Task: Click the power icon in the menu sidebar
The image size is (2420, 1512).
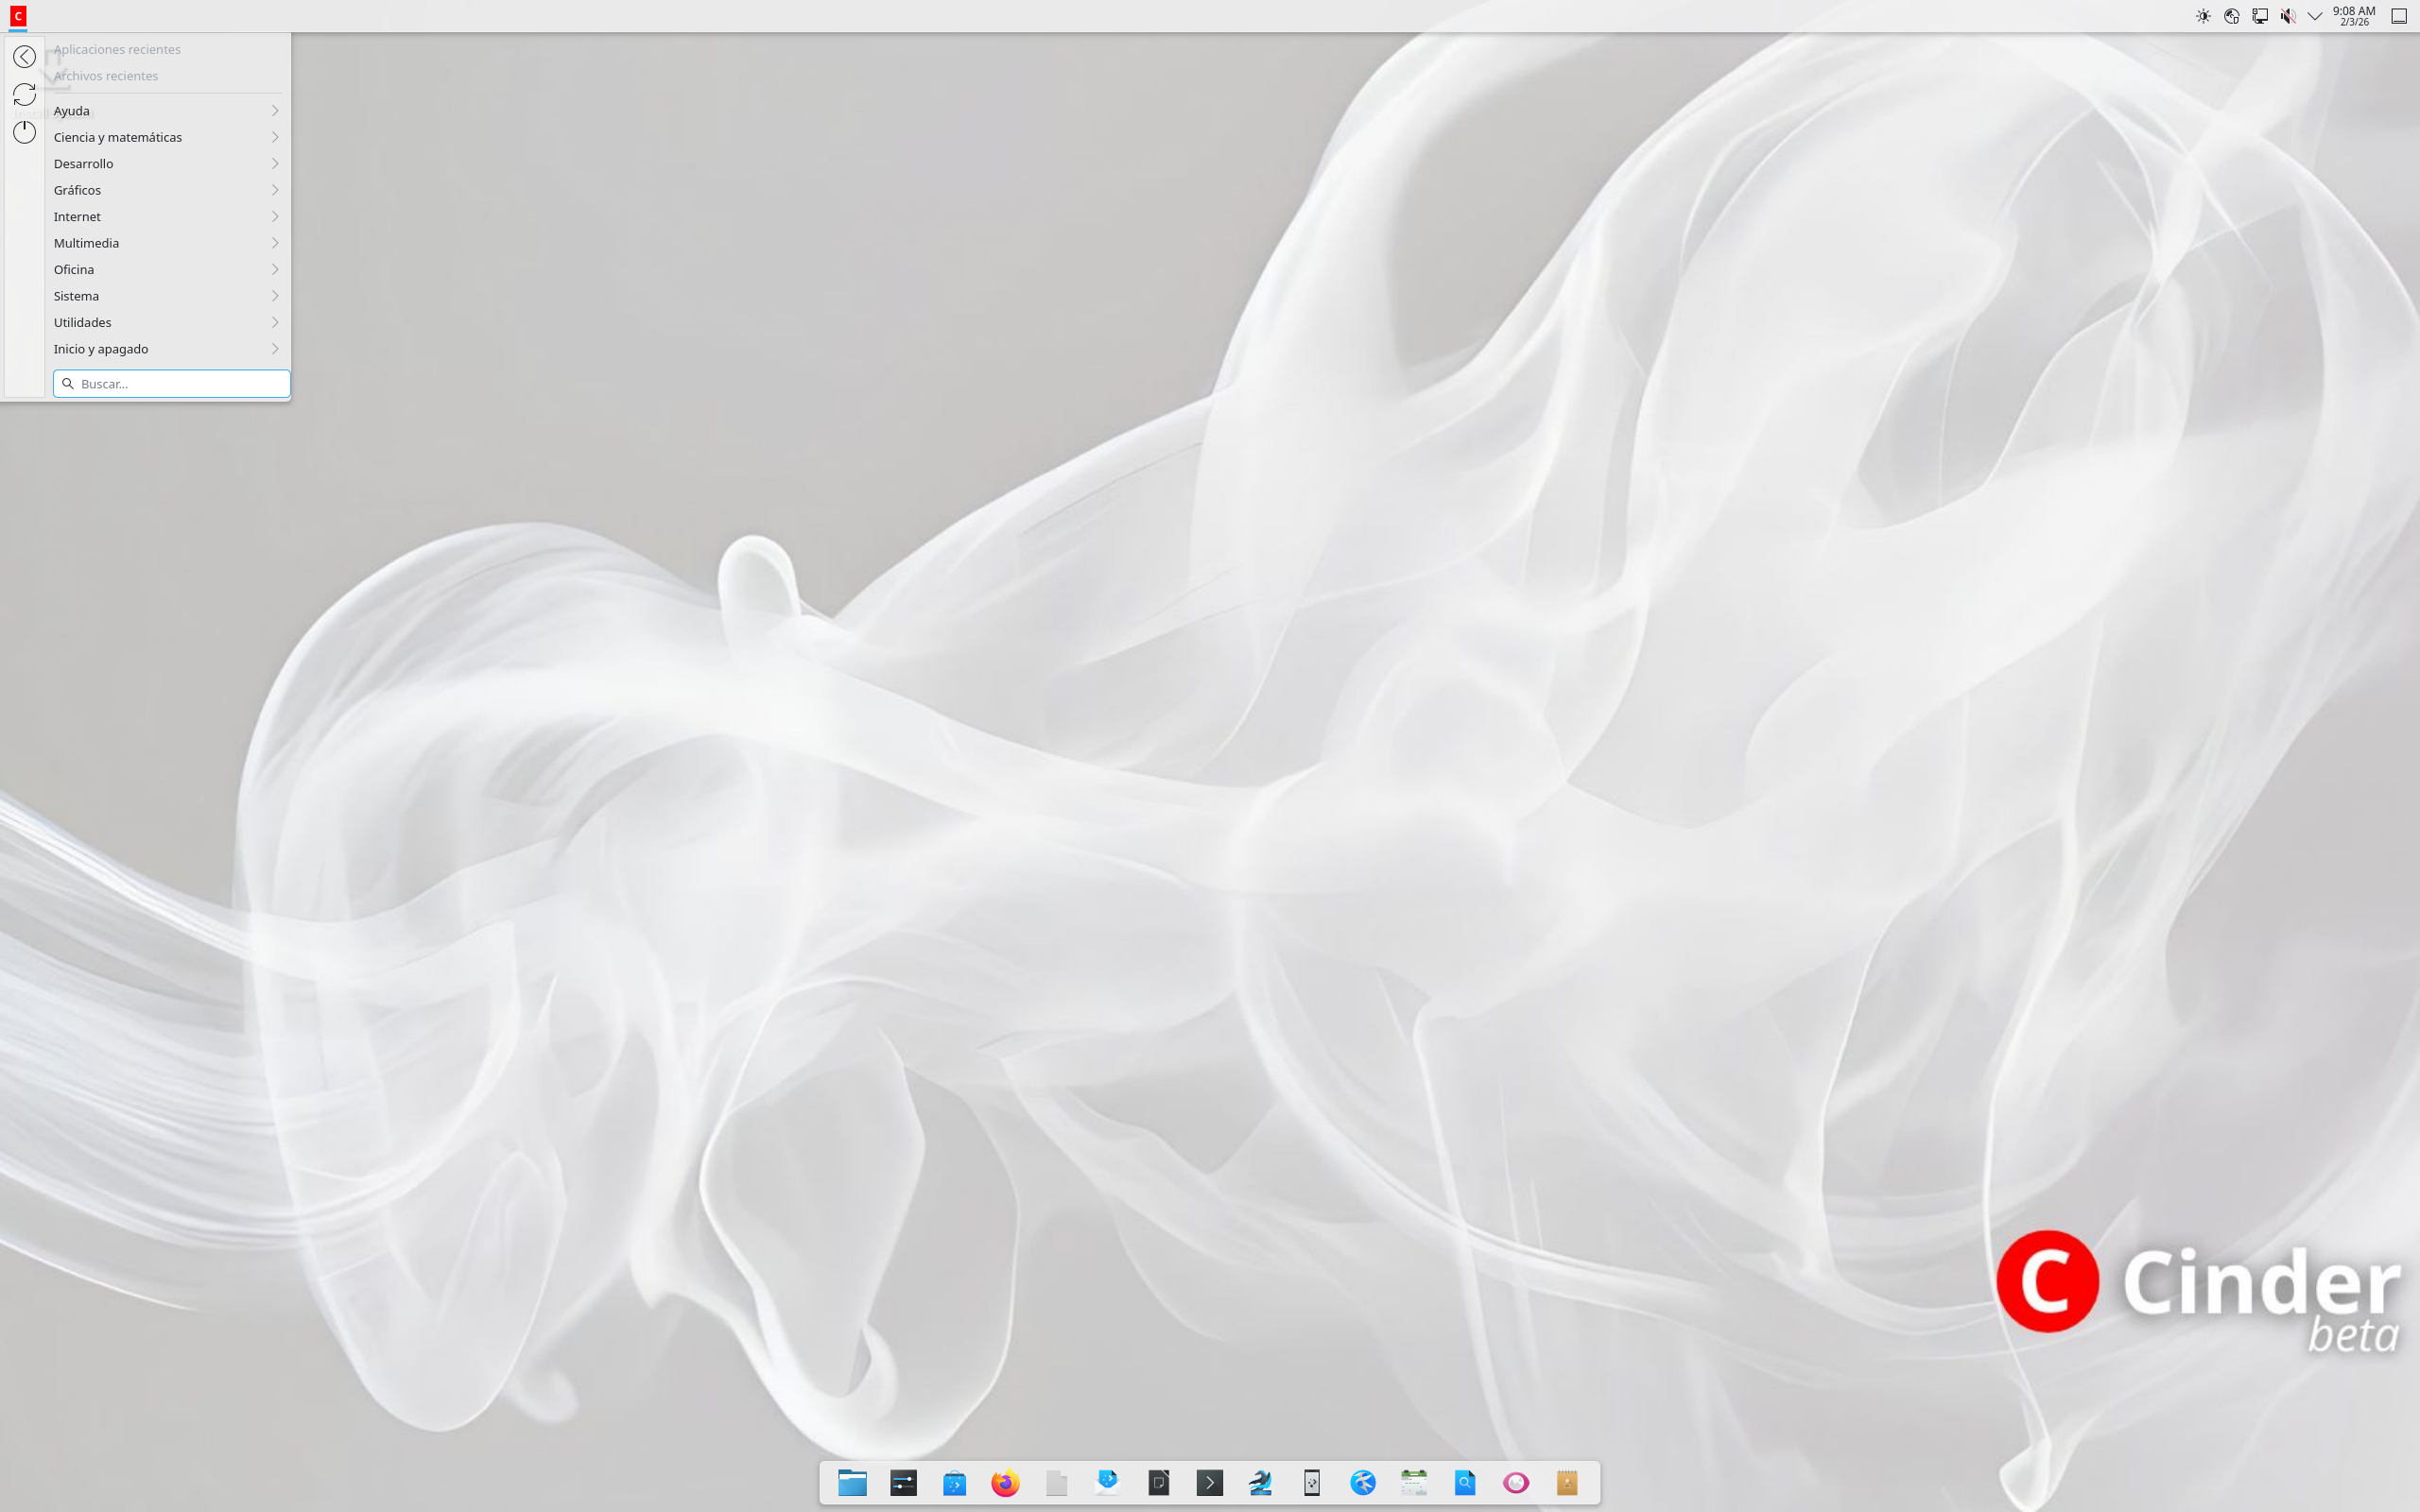Action: pyautogui.click(x=24, y=132)
